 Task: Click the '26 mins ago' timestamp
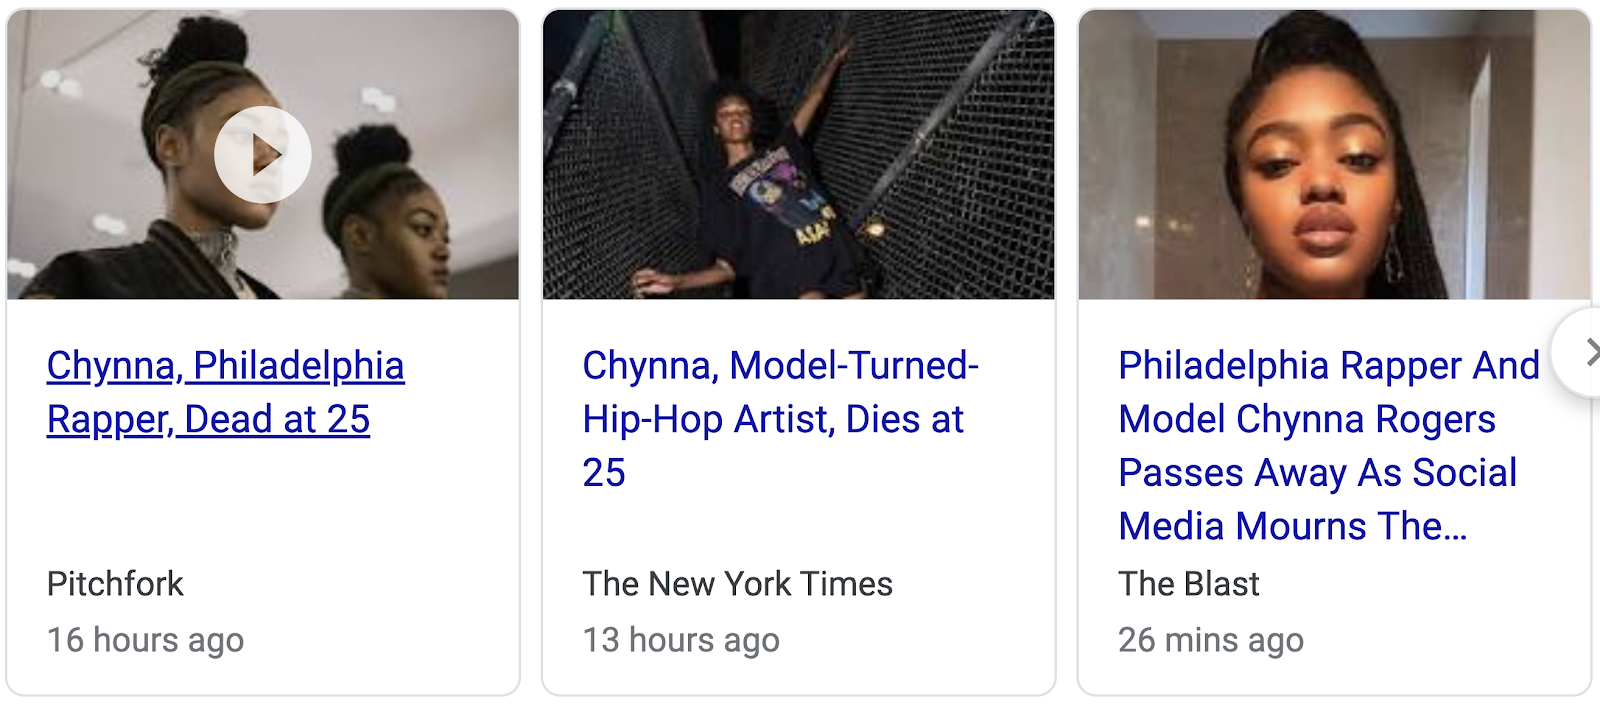pyautogui.click(x=1210, y=640)
